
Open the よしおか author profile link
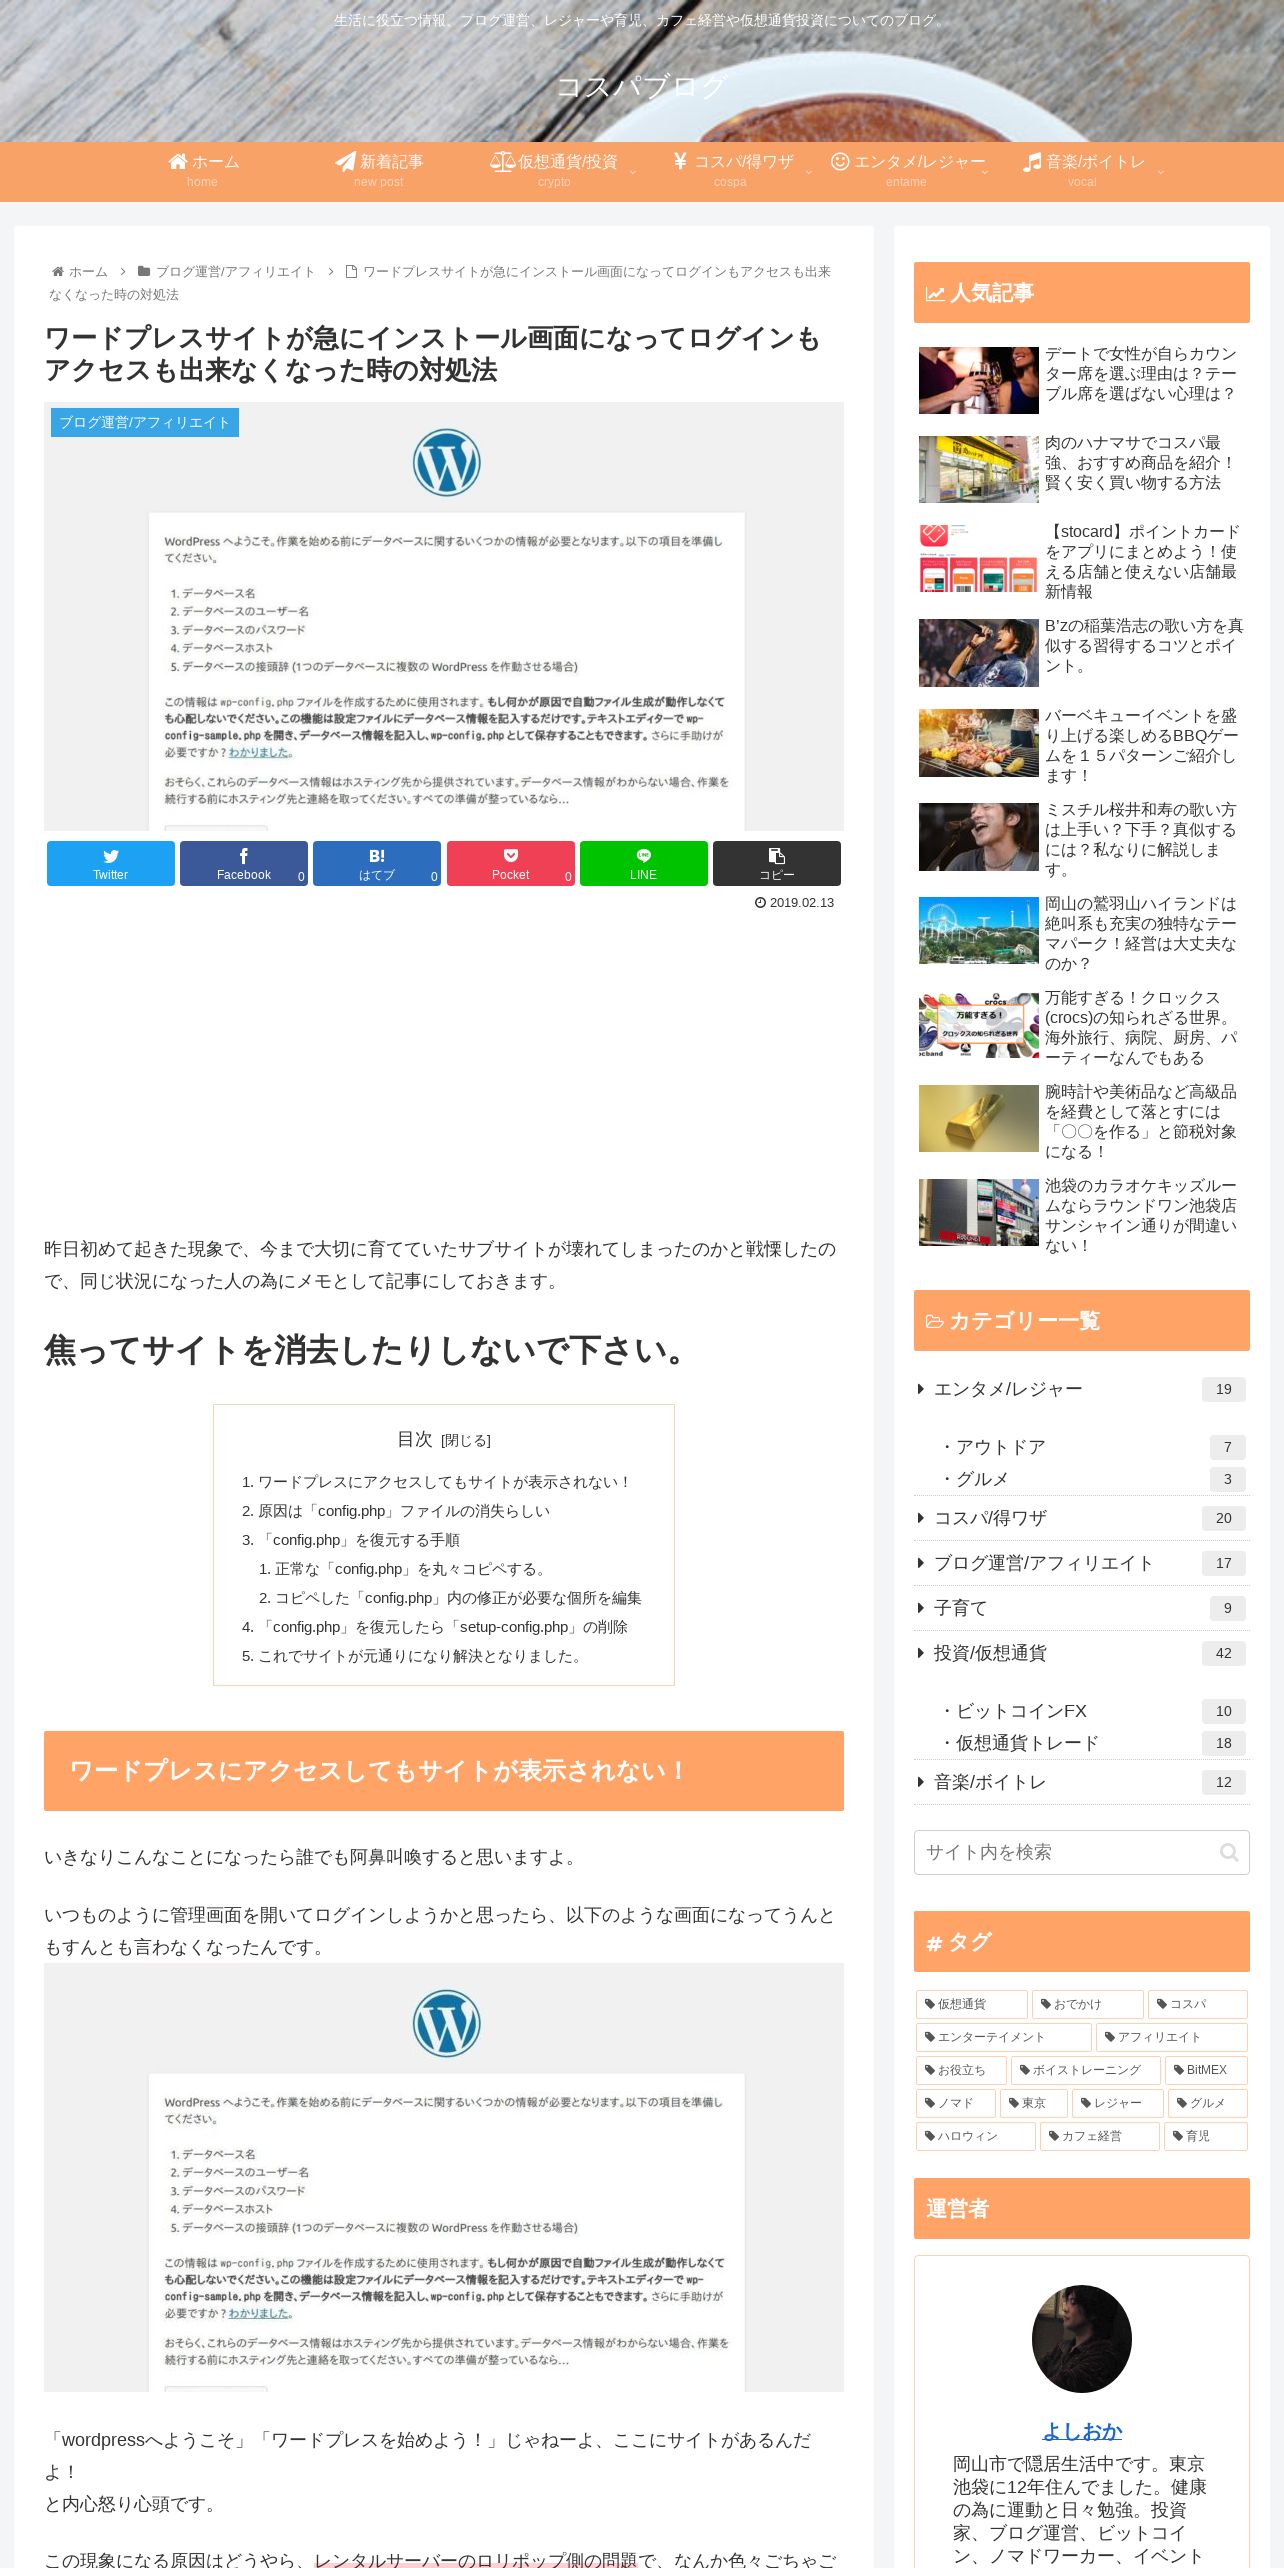pos(1082,2431)
